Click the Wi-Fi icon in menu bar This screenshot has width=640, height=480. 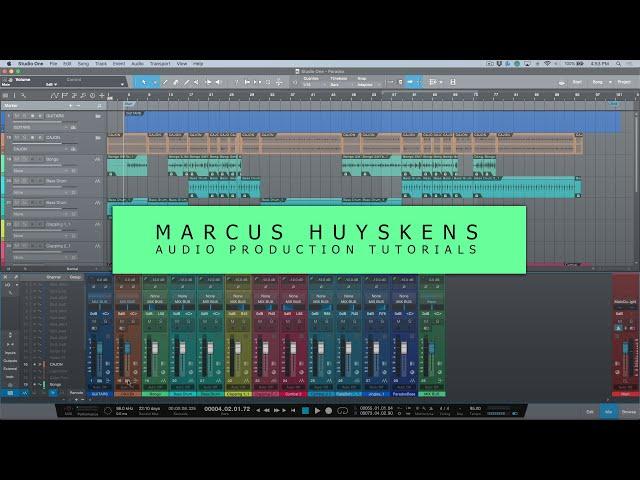[548, 64]
